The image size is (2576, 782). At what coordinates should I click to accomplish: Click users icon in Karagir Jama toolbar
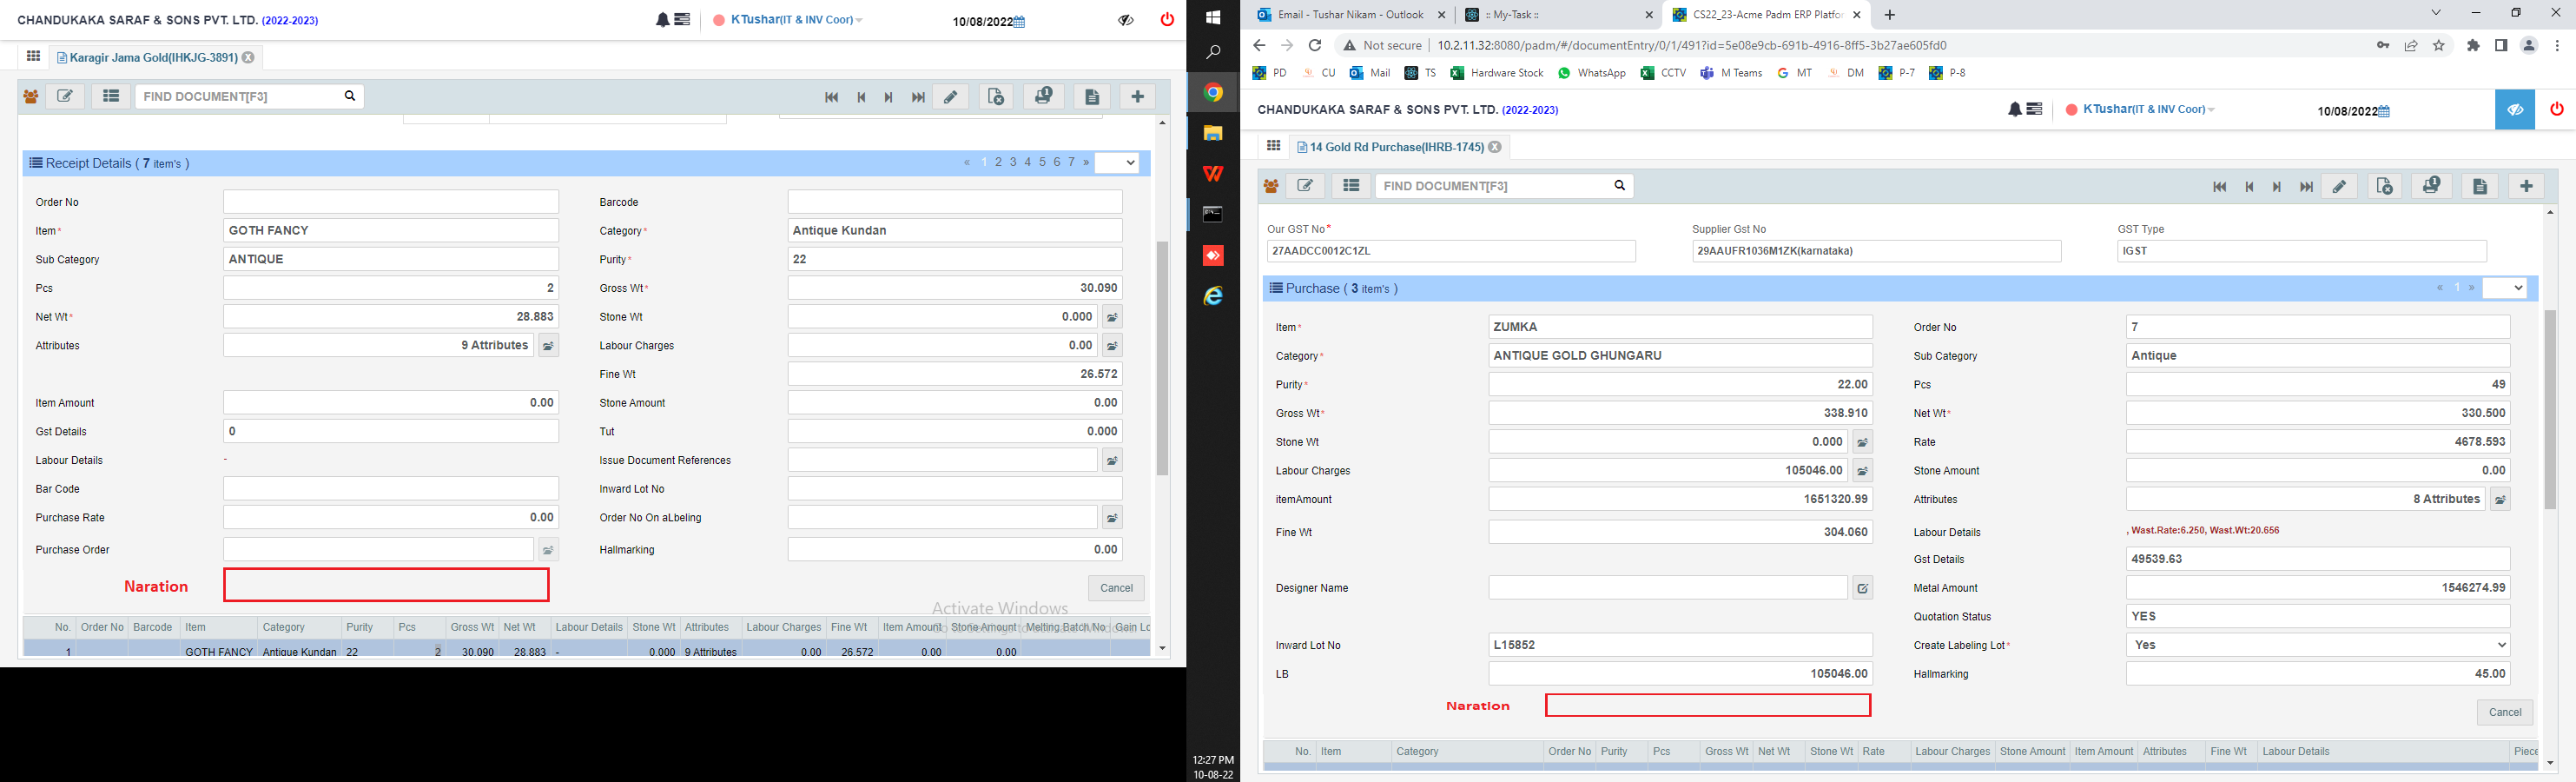31,97
